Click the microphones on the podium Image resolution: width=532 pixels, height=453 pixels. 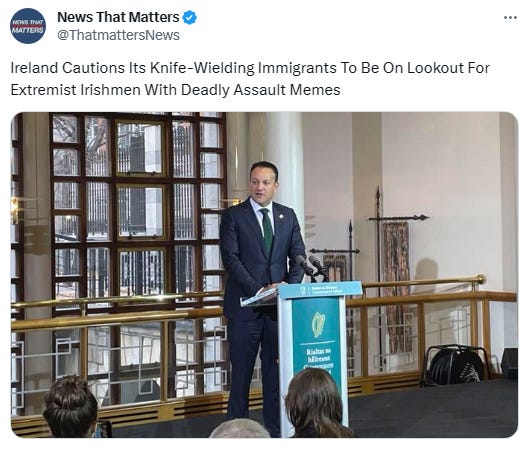pyautogui.click(x=310, y=266)
